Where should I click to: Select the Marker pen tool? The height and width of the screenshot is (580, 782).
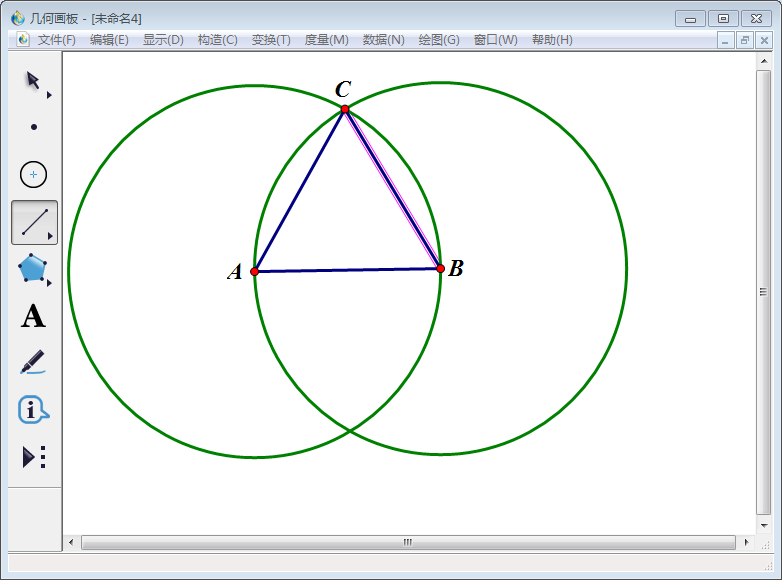tap(33, 362)
